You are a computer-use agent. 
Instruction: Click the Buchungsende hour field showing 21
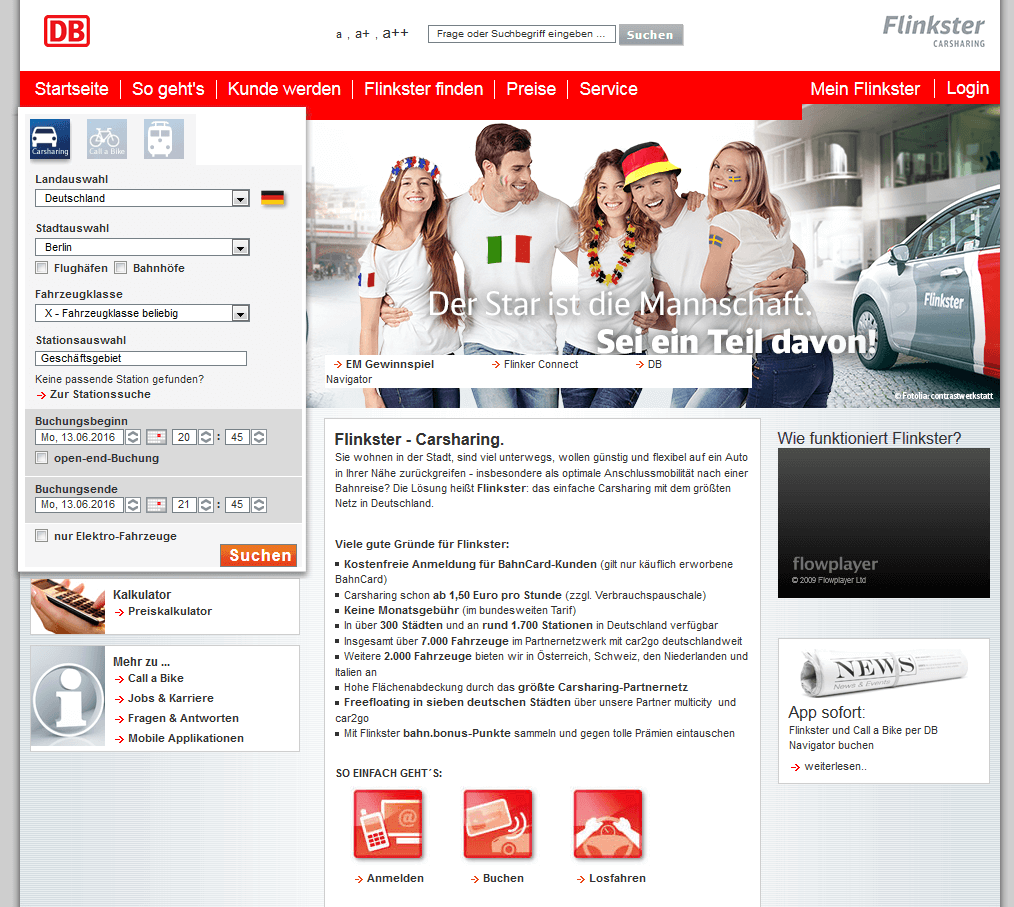pos(184,505)
